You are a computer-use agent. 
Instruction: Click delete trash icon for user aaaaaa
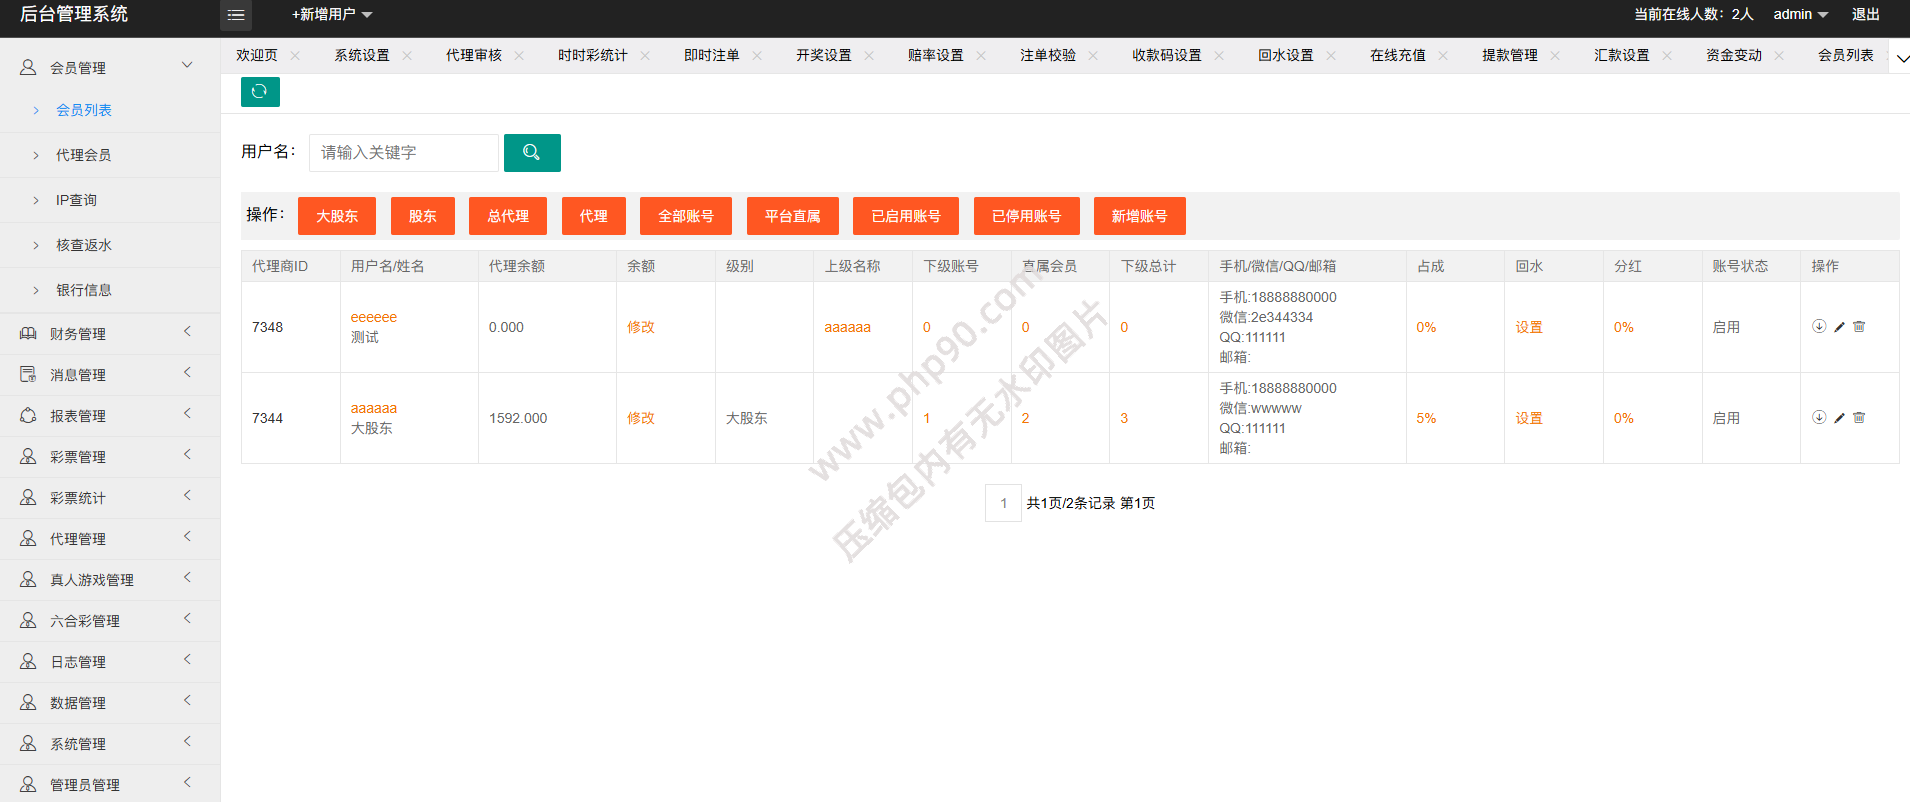1859,418
